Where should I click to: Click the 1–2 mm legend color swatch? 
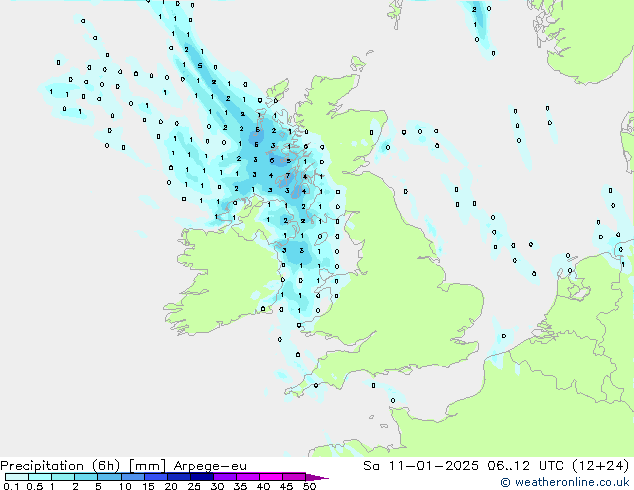coord(63,477)
